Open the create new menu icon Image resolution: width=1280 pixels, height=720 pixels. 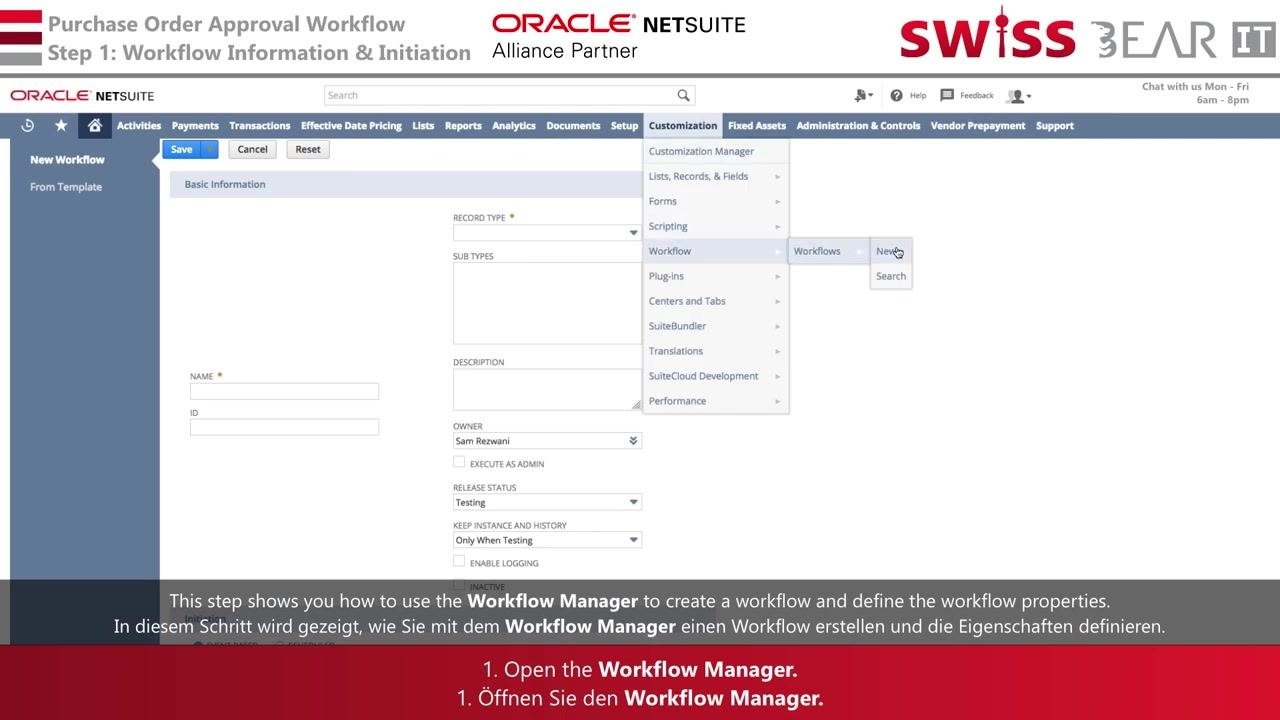(x=863, y=96)
